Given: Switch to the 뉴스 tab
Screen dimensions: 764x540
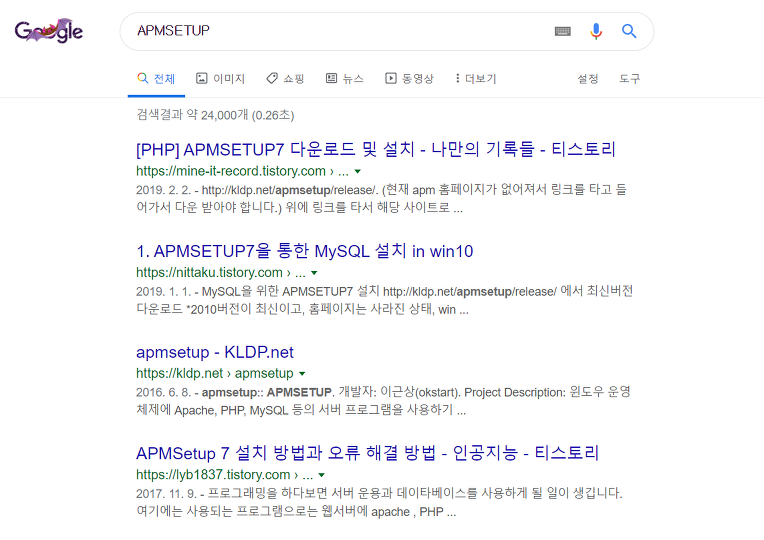Looking at the screenshot, I should [x=344, y=78].
